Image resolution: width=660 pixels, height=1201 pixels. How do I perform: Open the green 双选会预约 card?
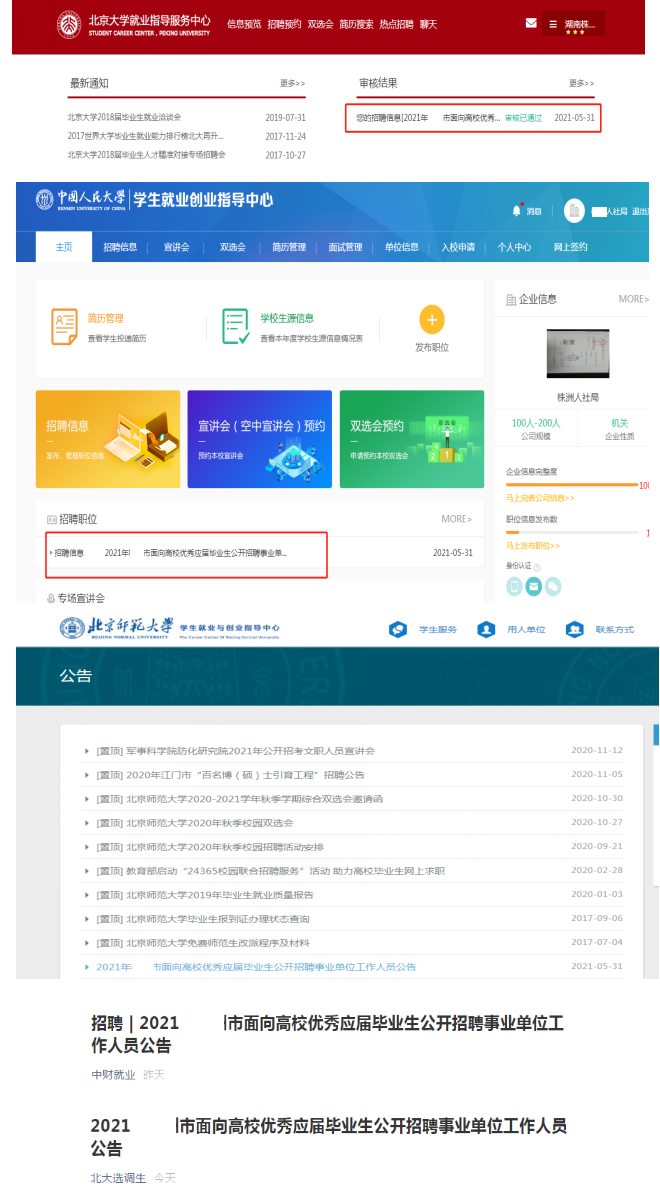[412, 439]
